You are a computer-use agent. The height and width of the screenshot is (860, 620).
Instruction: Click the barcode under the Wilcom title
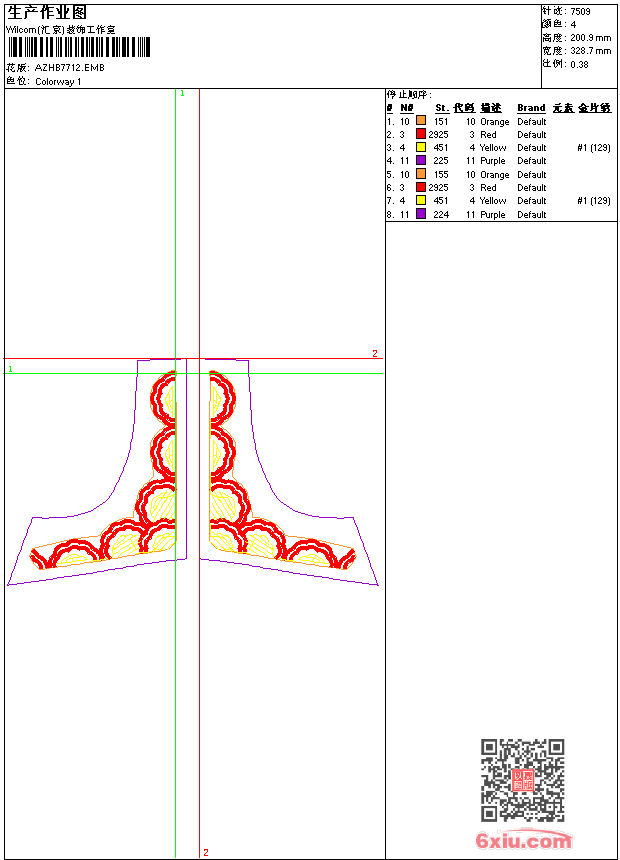pyautogui.click(x=79, y=47)
